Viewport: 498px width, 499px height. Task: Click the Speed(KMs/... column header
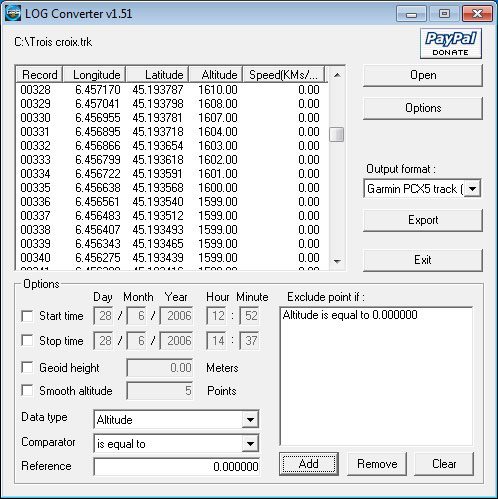click(x=284, y=75)
